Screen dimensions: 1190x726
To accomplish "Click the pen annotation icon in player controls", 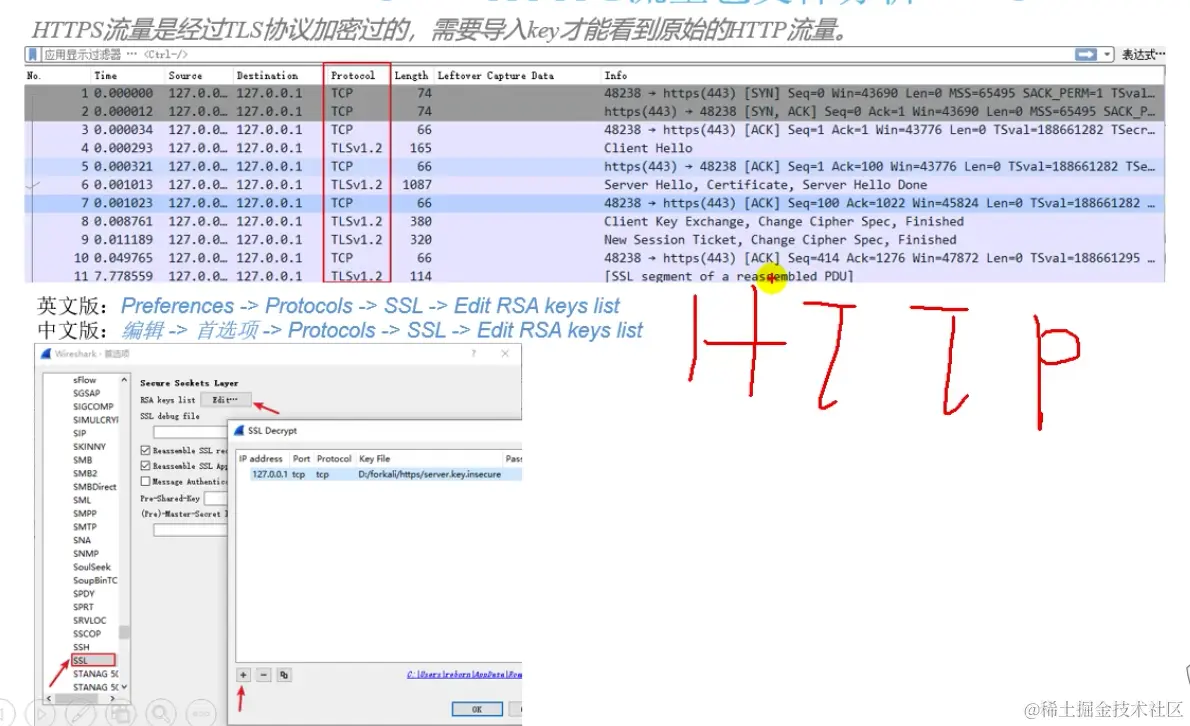I will [x=80, y=713].
